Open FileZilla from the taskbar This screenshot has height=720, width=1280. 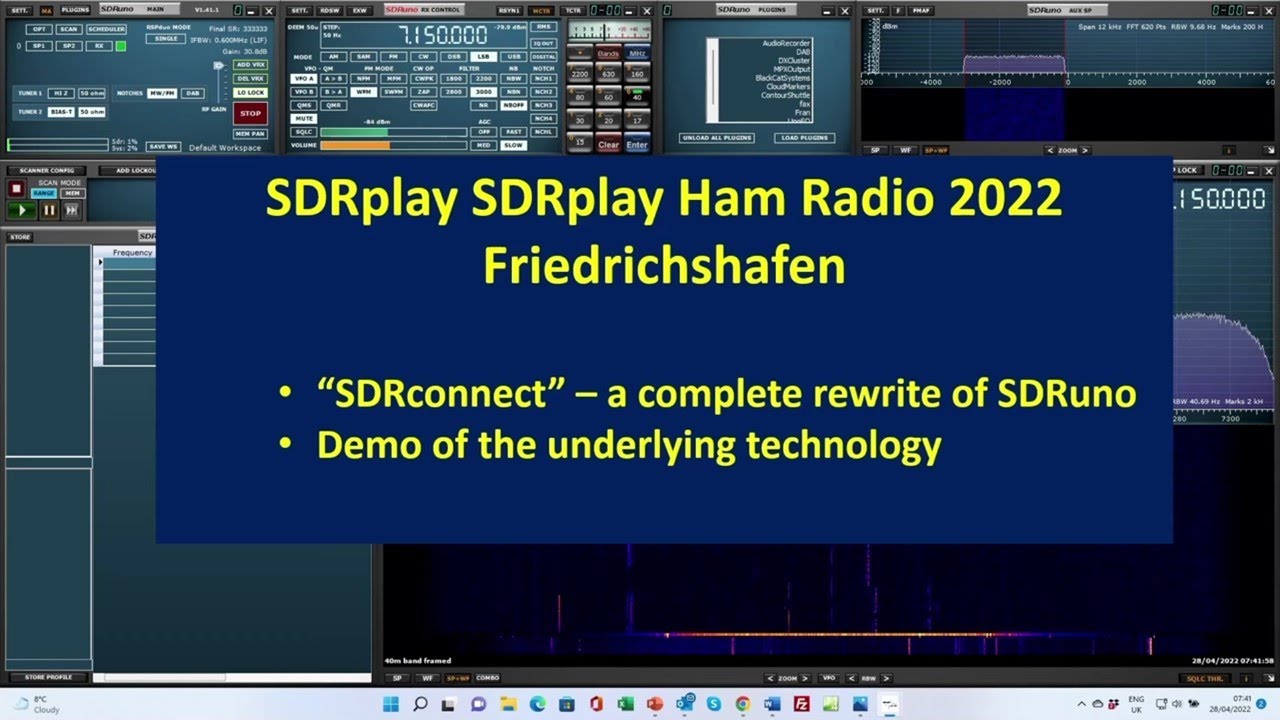(801, 704)
